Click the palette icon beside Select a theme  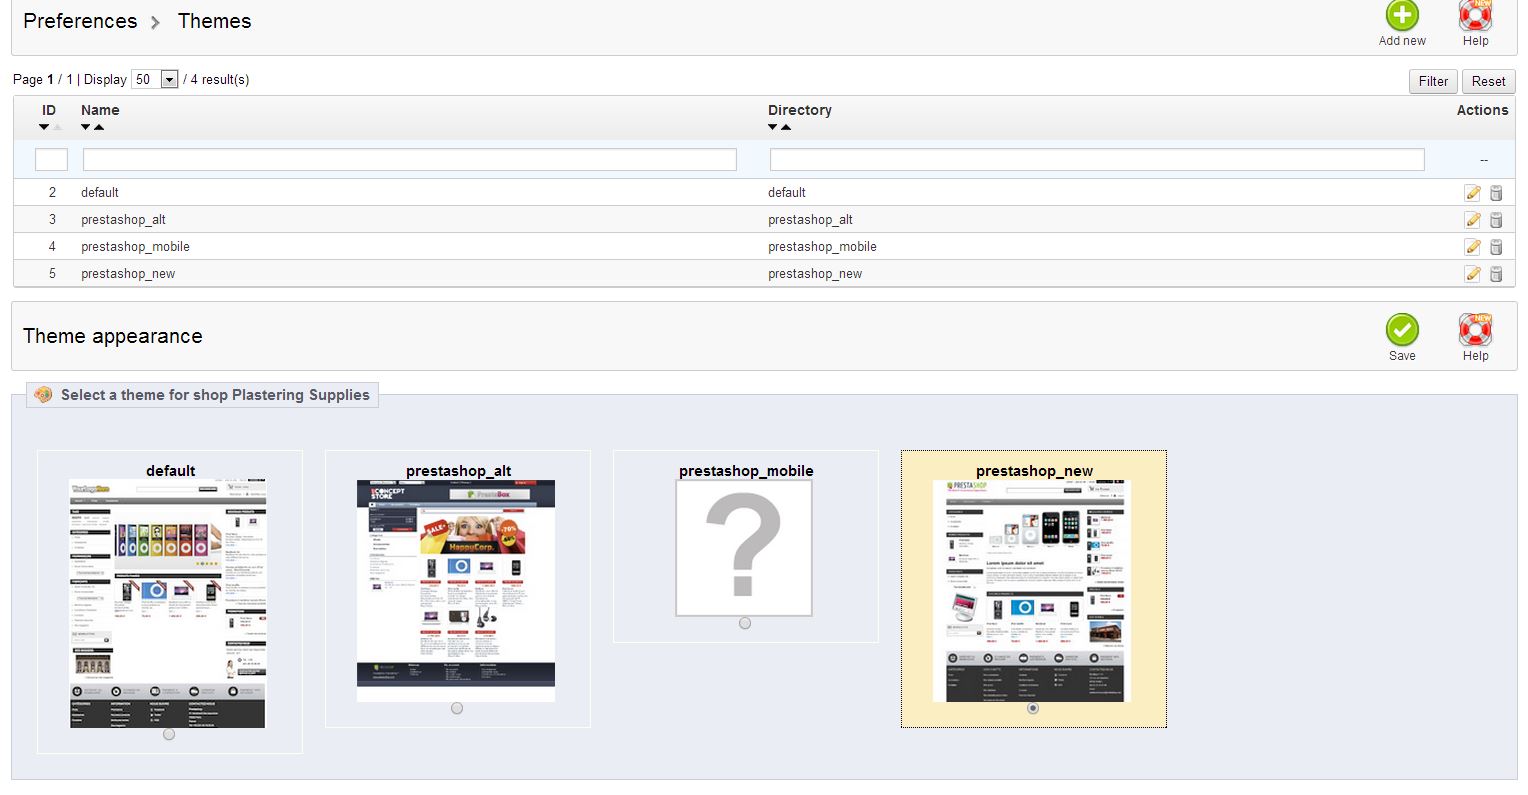43,395
